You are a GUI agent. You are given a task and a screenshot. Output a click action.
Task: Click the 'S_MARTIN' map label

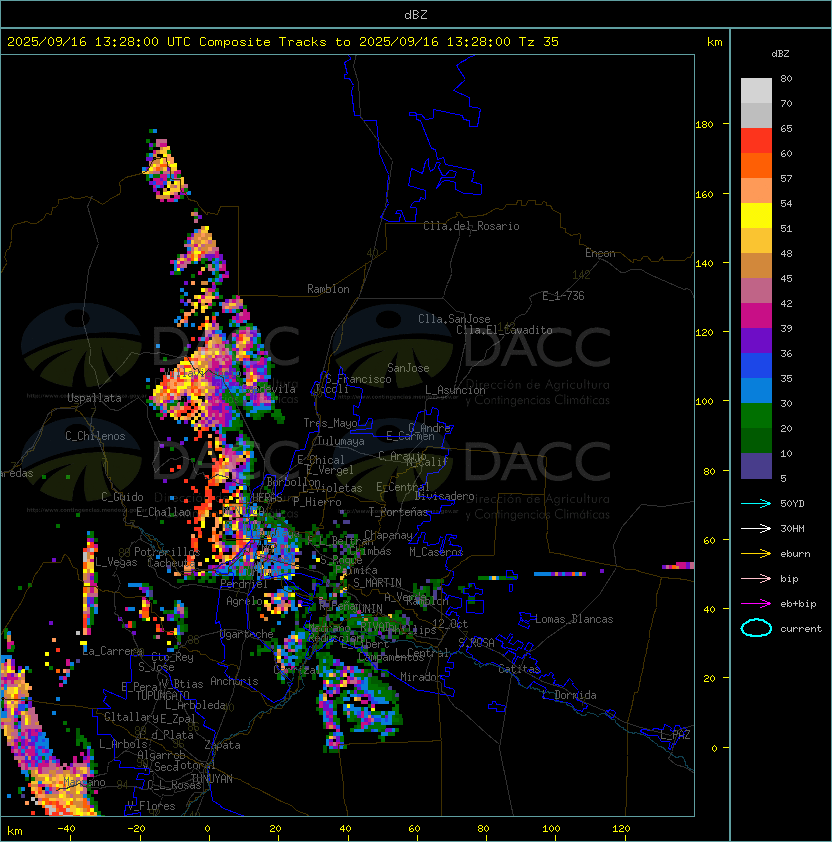tap(378, 583)
